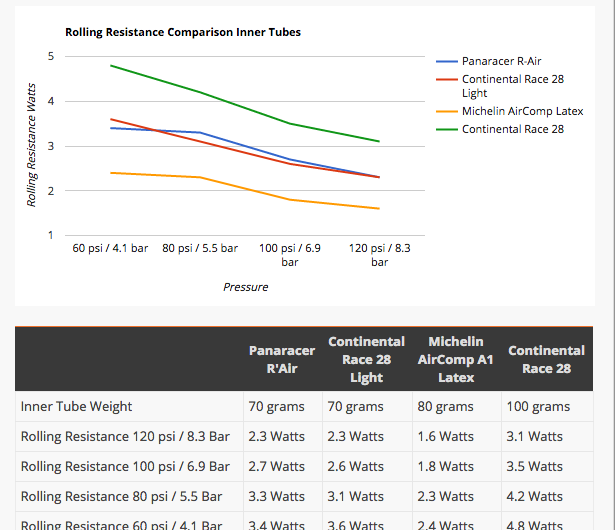The height and width of the screenshot is (530, 615).
Task: Click the '60 psi / 4.1 bar' axis label
Action: tap(110, 248)
